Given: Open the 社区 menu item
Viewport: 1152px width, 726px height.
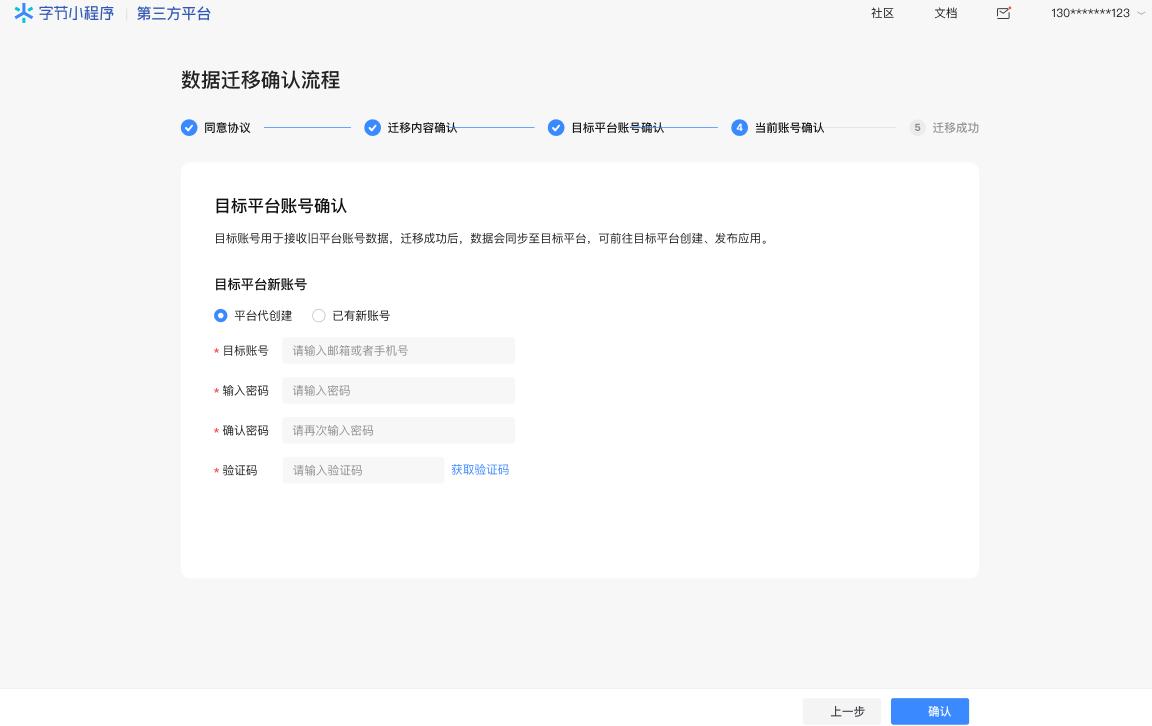Looking at the screenshot, I should pos(882,13).
